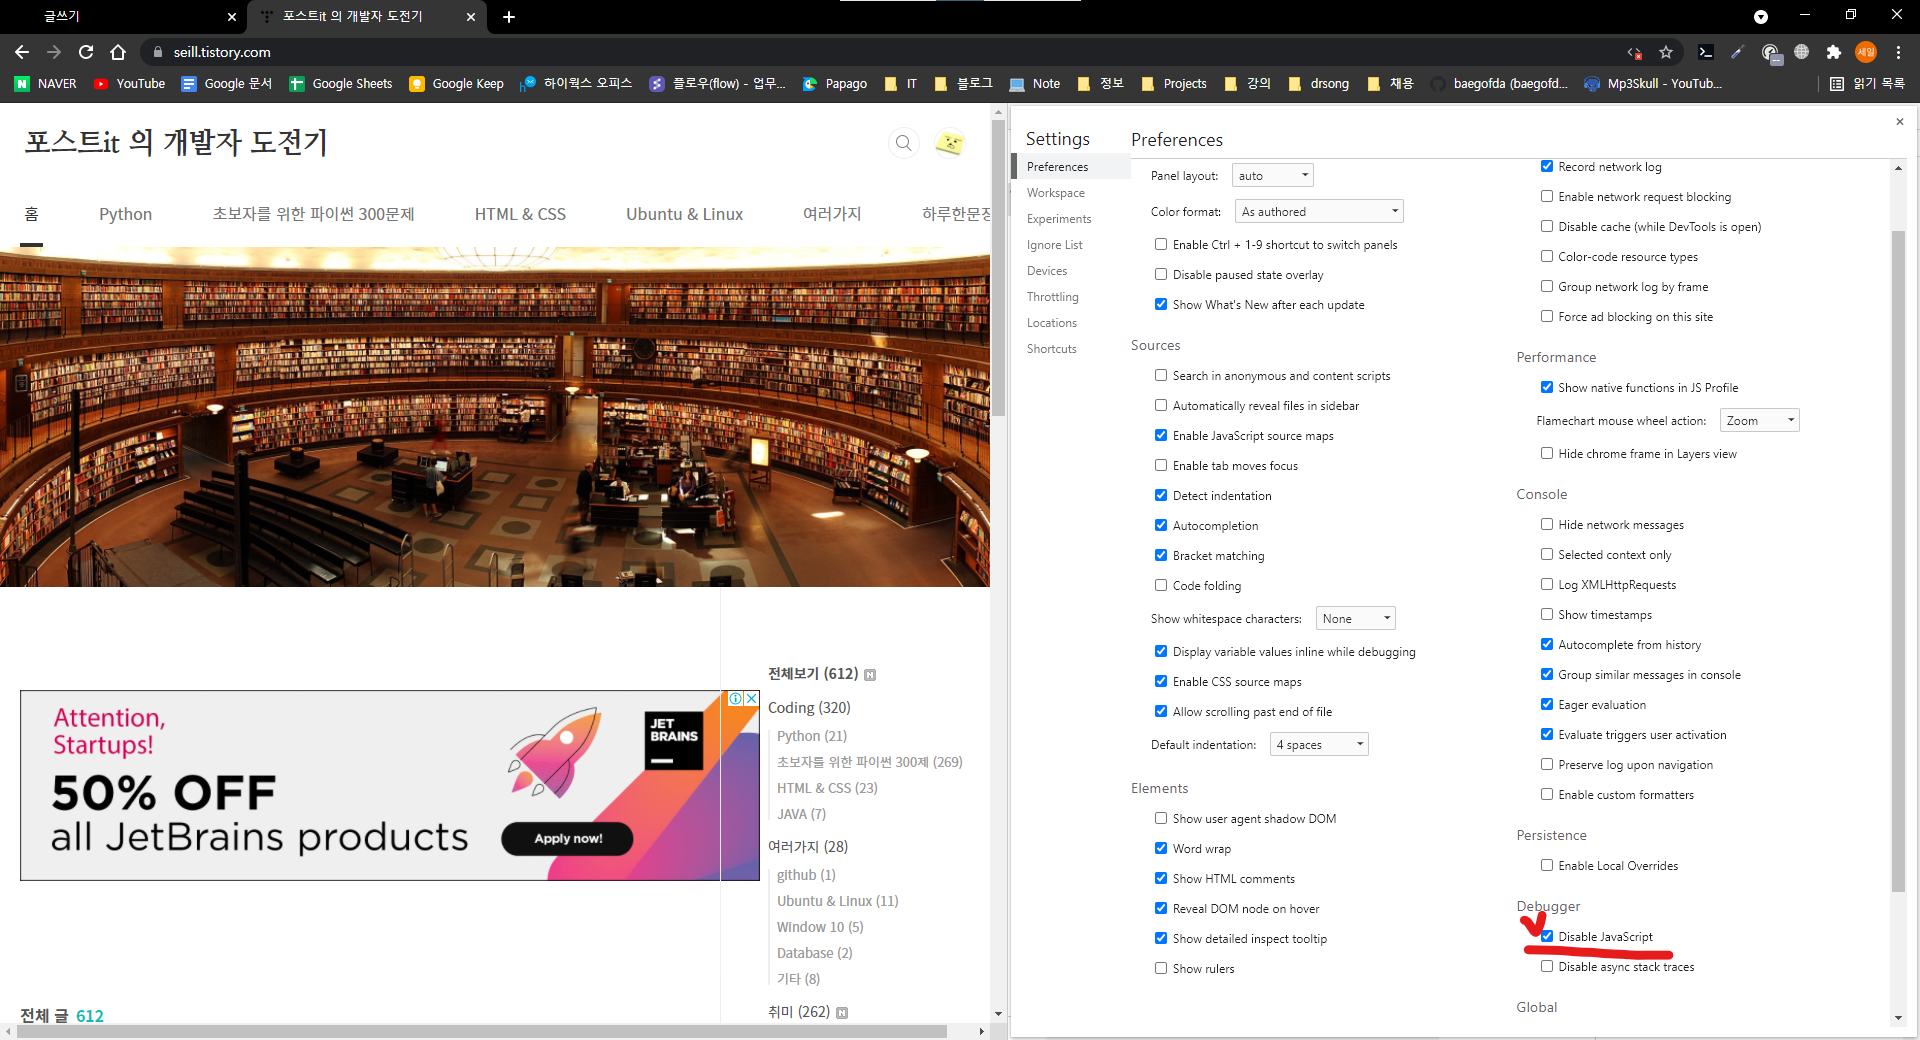The image size is (1920, 1040).
Task: Click the library banner image
Action: [495, 417]
